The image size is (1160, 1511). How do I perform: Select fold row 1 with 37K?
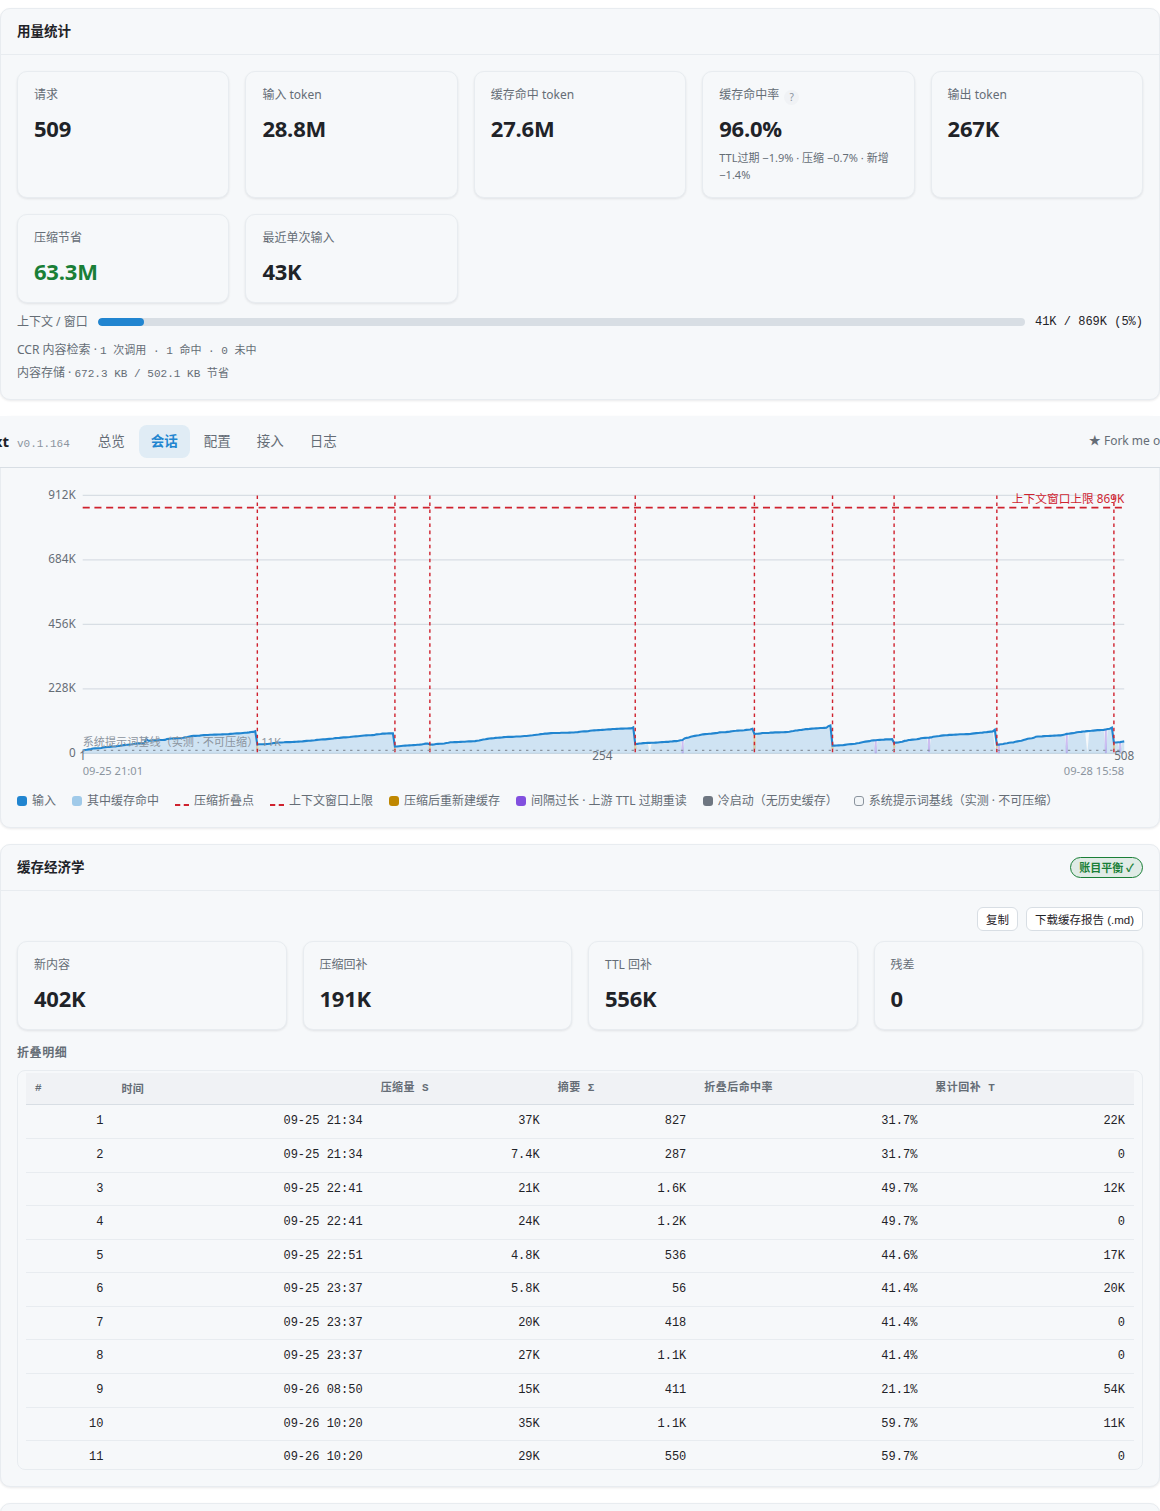tap(580, 1121)
